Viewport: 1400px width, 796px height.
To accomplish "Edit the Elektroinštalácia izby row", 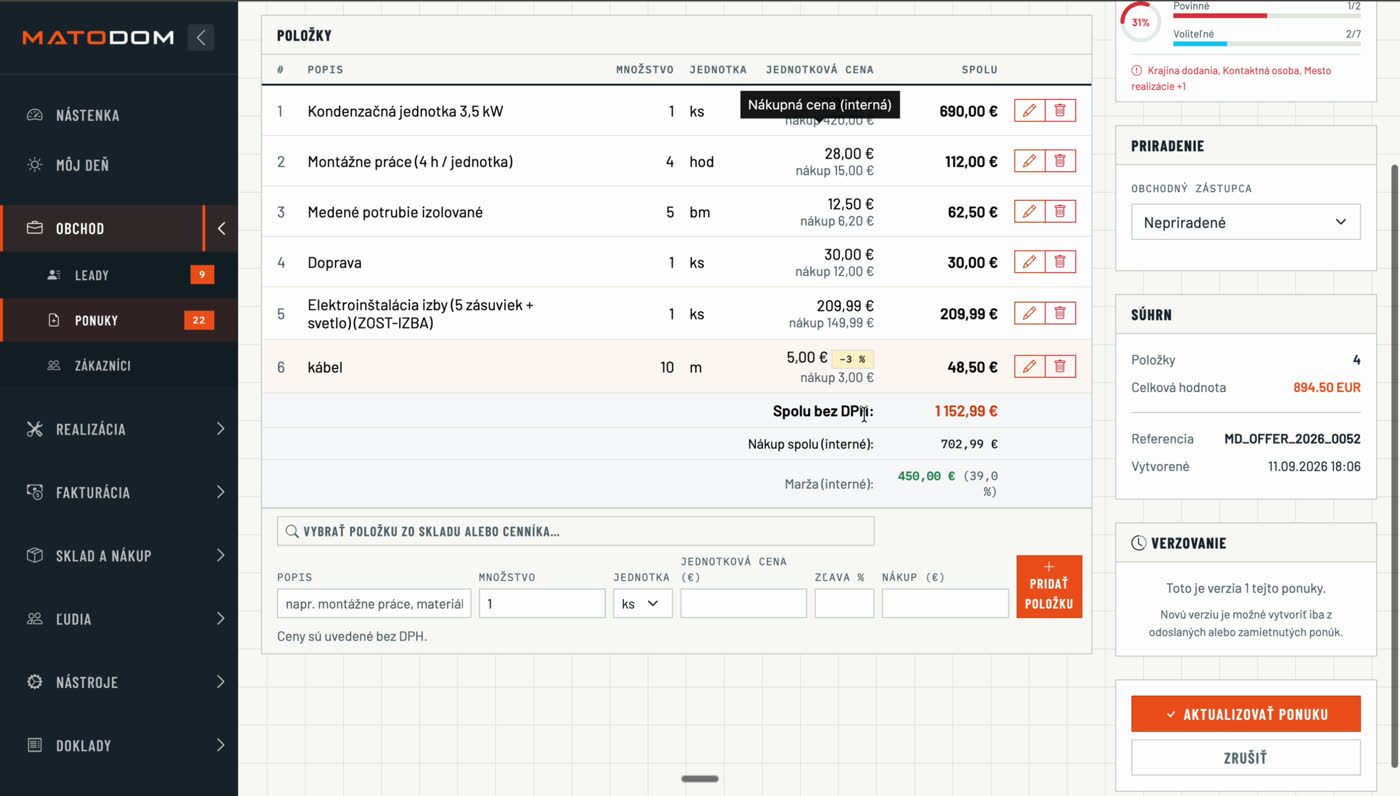I will pyautogui.click(x=1029, y=313).
